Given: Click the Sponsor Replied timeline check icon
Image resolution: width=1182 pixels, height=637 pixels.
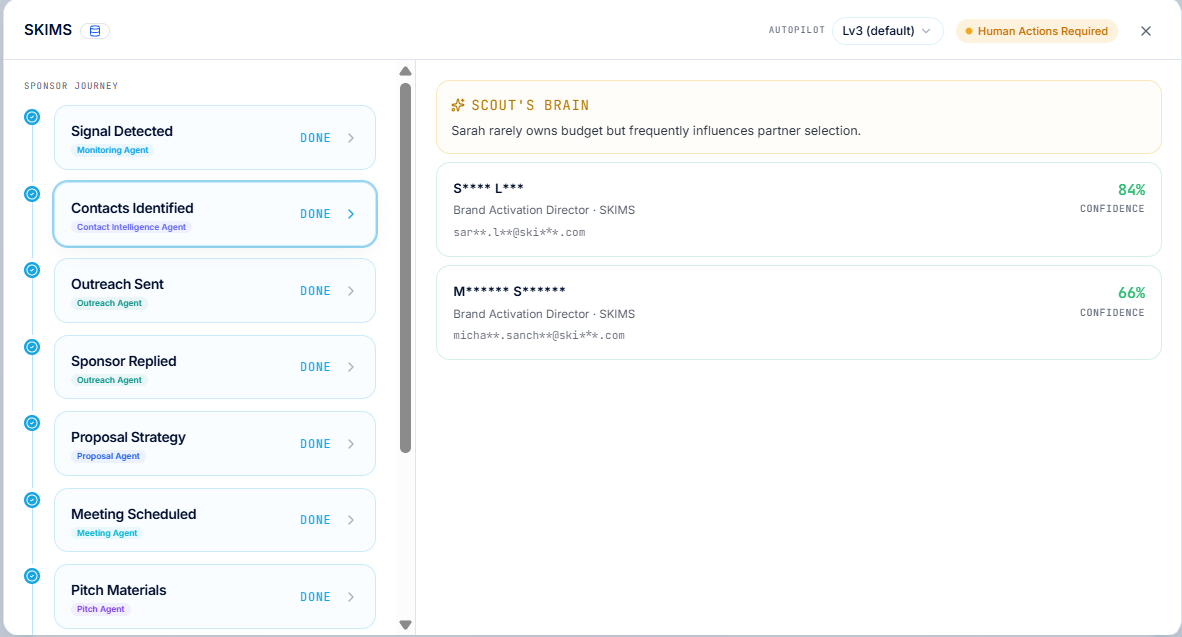Looking at the screenshot, I should (x=32, y=347).
